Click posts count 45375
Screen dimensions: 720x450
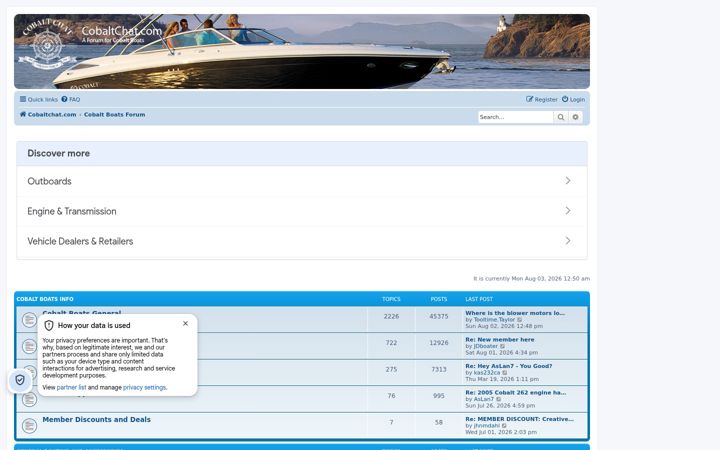439,316
